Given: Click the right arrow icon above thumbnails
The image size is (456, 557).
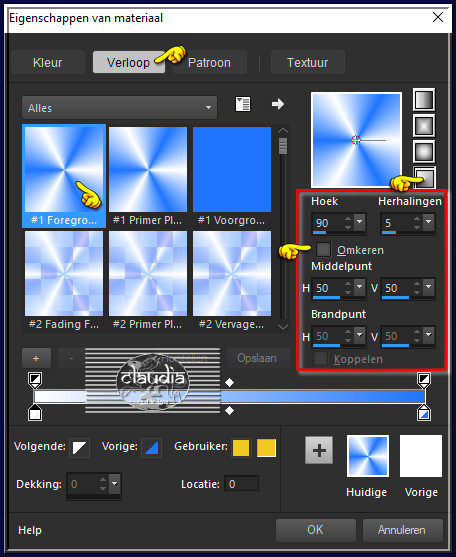Looking at the screenshot, I should (x=278, y=104).
